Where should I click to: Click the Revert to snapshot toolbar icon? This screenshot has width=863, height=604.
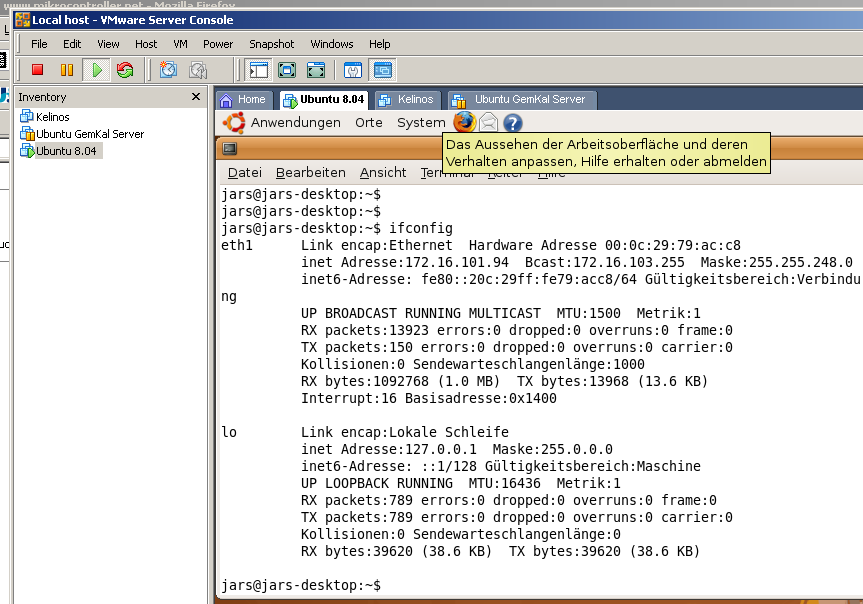198,70
